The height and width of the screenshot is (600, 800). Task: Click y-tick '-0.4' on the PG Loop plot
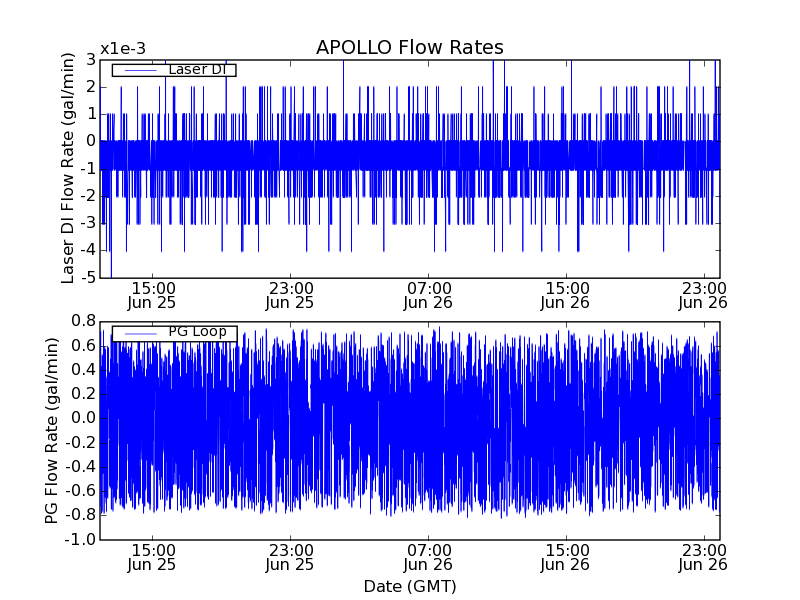[81, 467]
